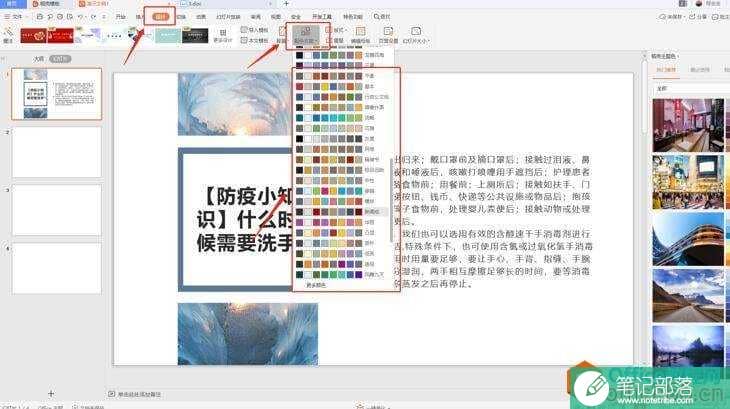The image size is (730, 409).
Task: Select the black design template thumbnail
Action: point(195,35)
